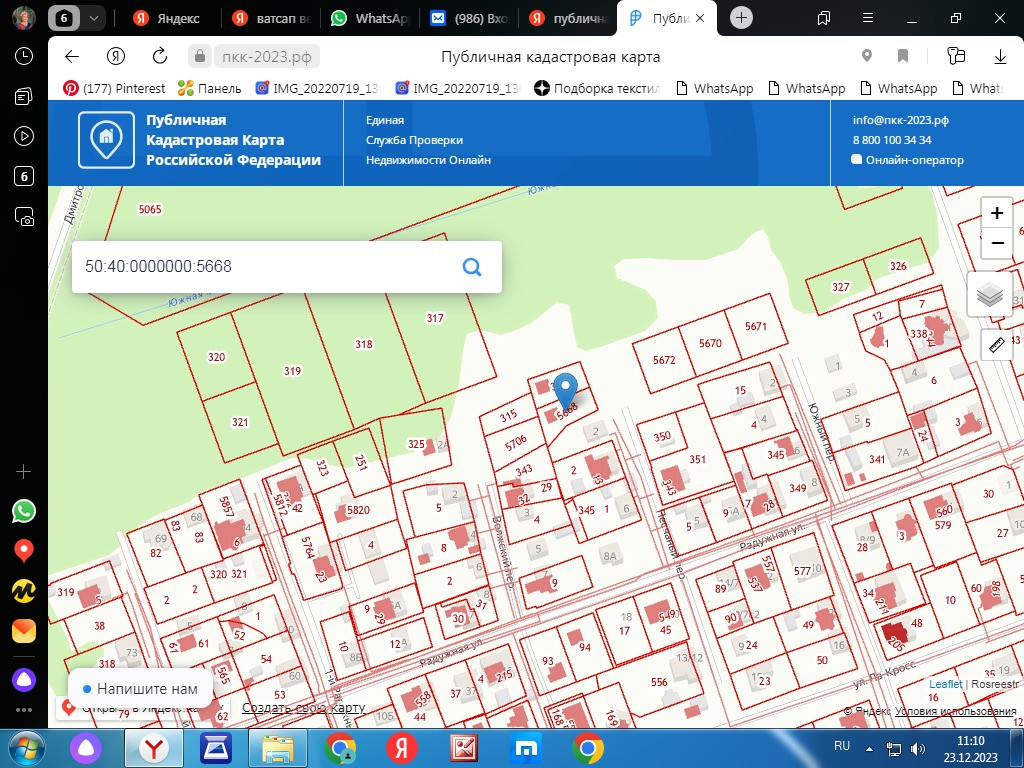Go back with the browser back arrow
This screenshot has width=1024, height=768.
pyautogui.click(x=72, y=56)
